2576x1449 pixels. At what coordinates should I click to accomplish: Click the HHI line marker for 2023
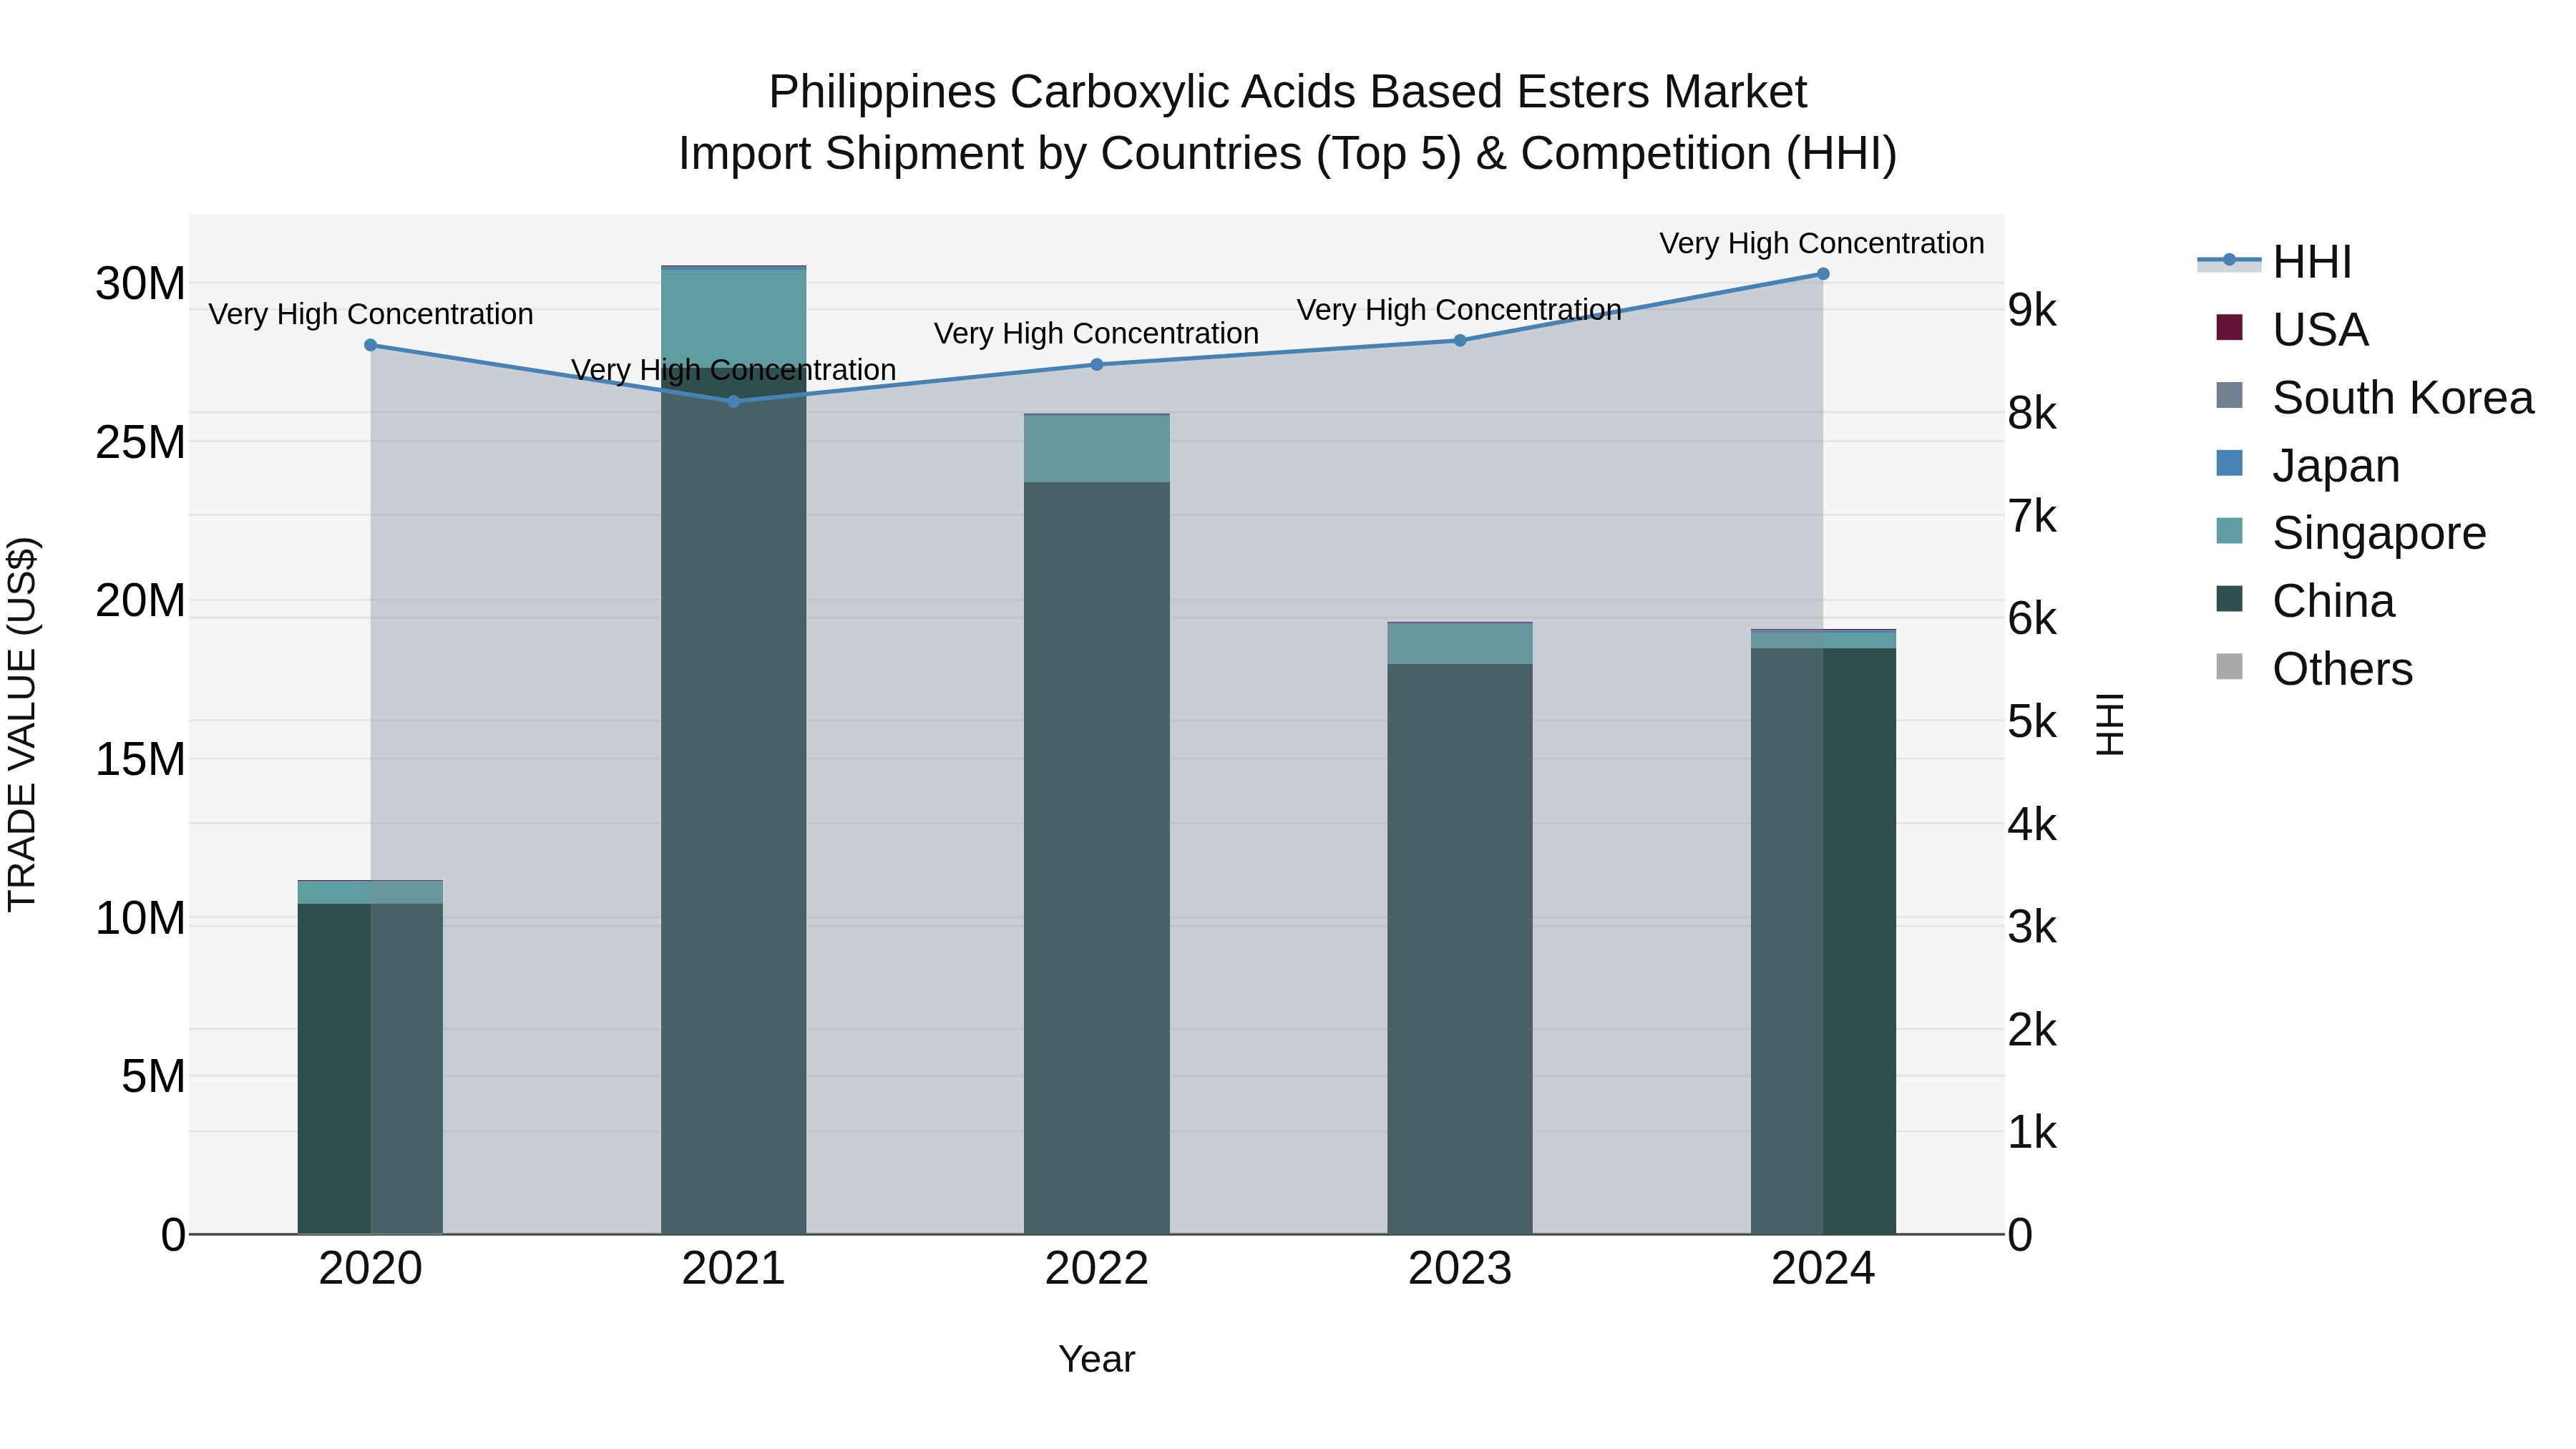[1459, 340]
